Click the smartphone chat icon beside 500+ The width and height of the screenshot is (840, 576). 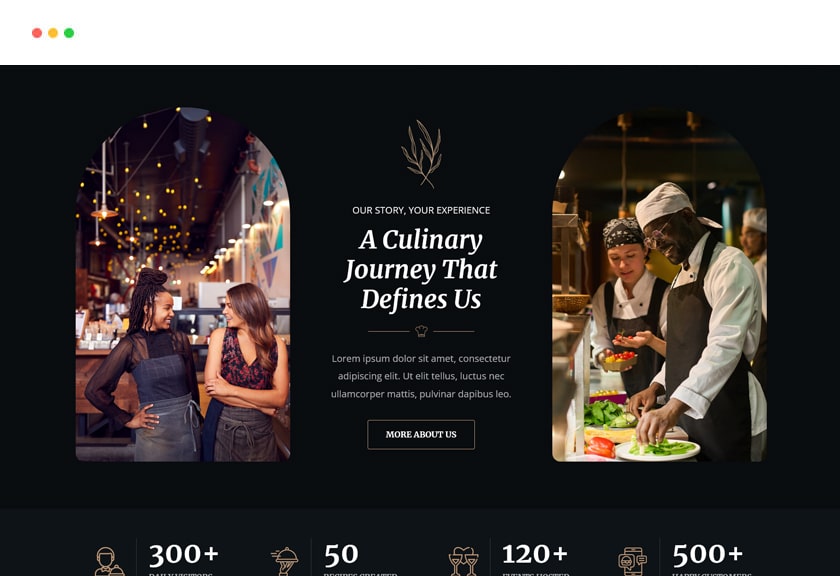click(x=632, y=562)
